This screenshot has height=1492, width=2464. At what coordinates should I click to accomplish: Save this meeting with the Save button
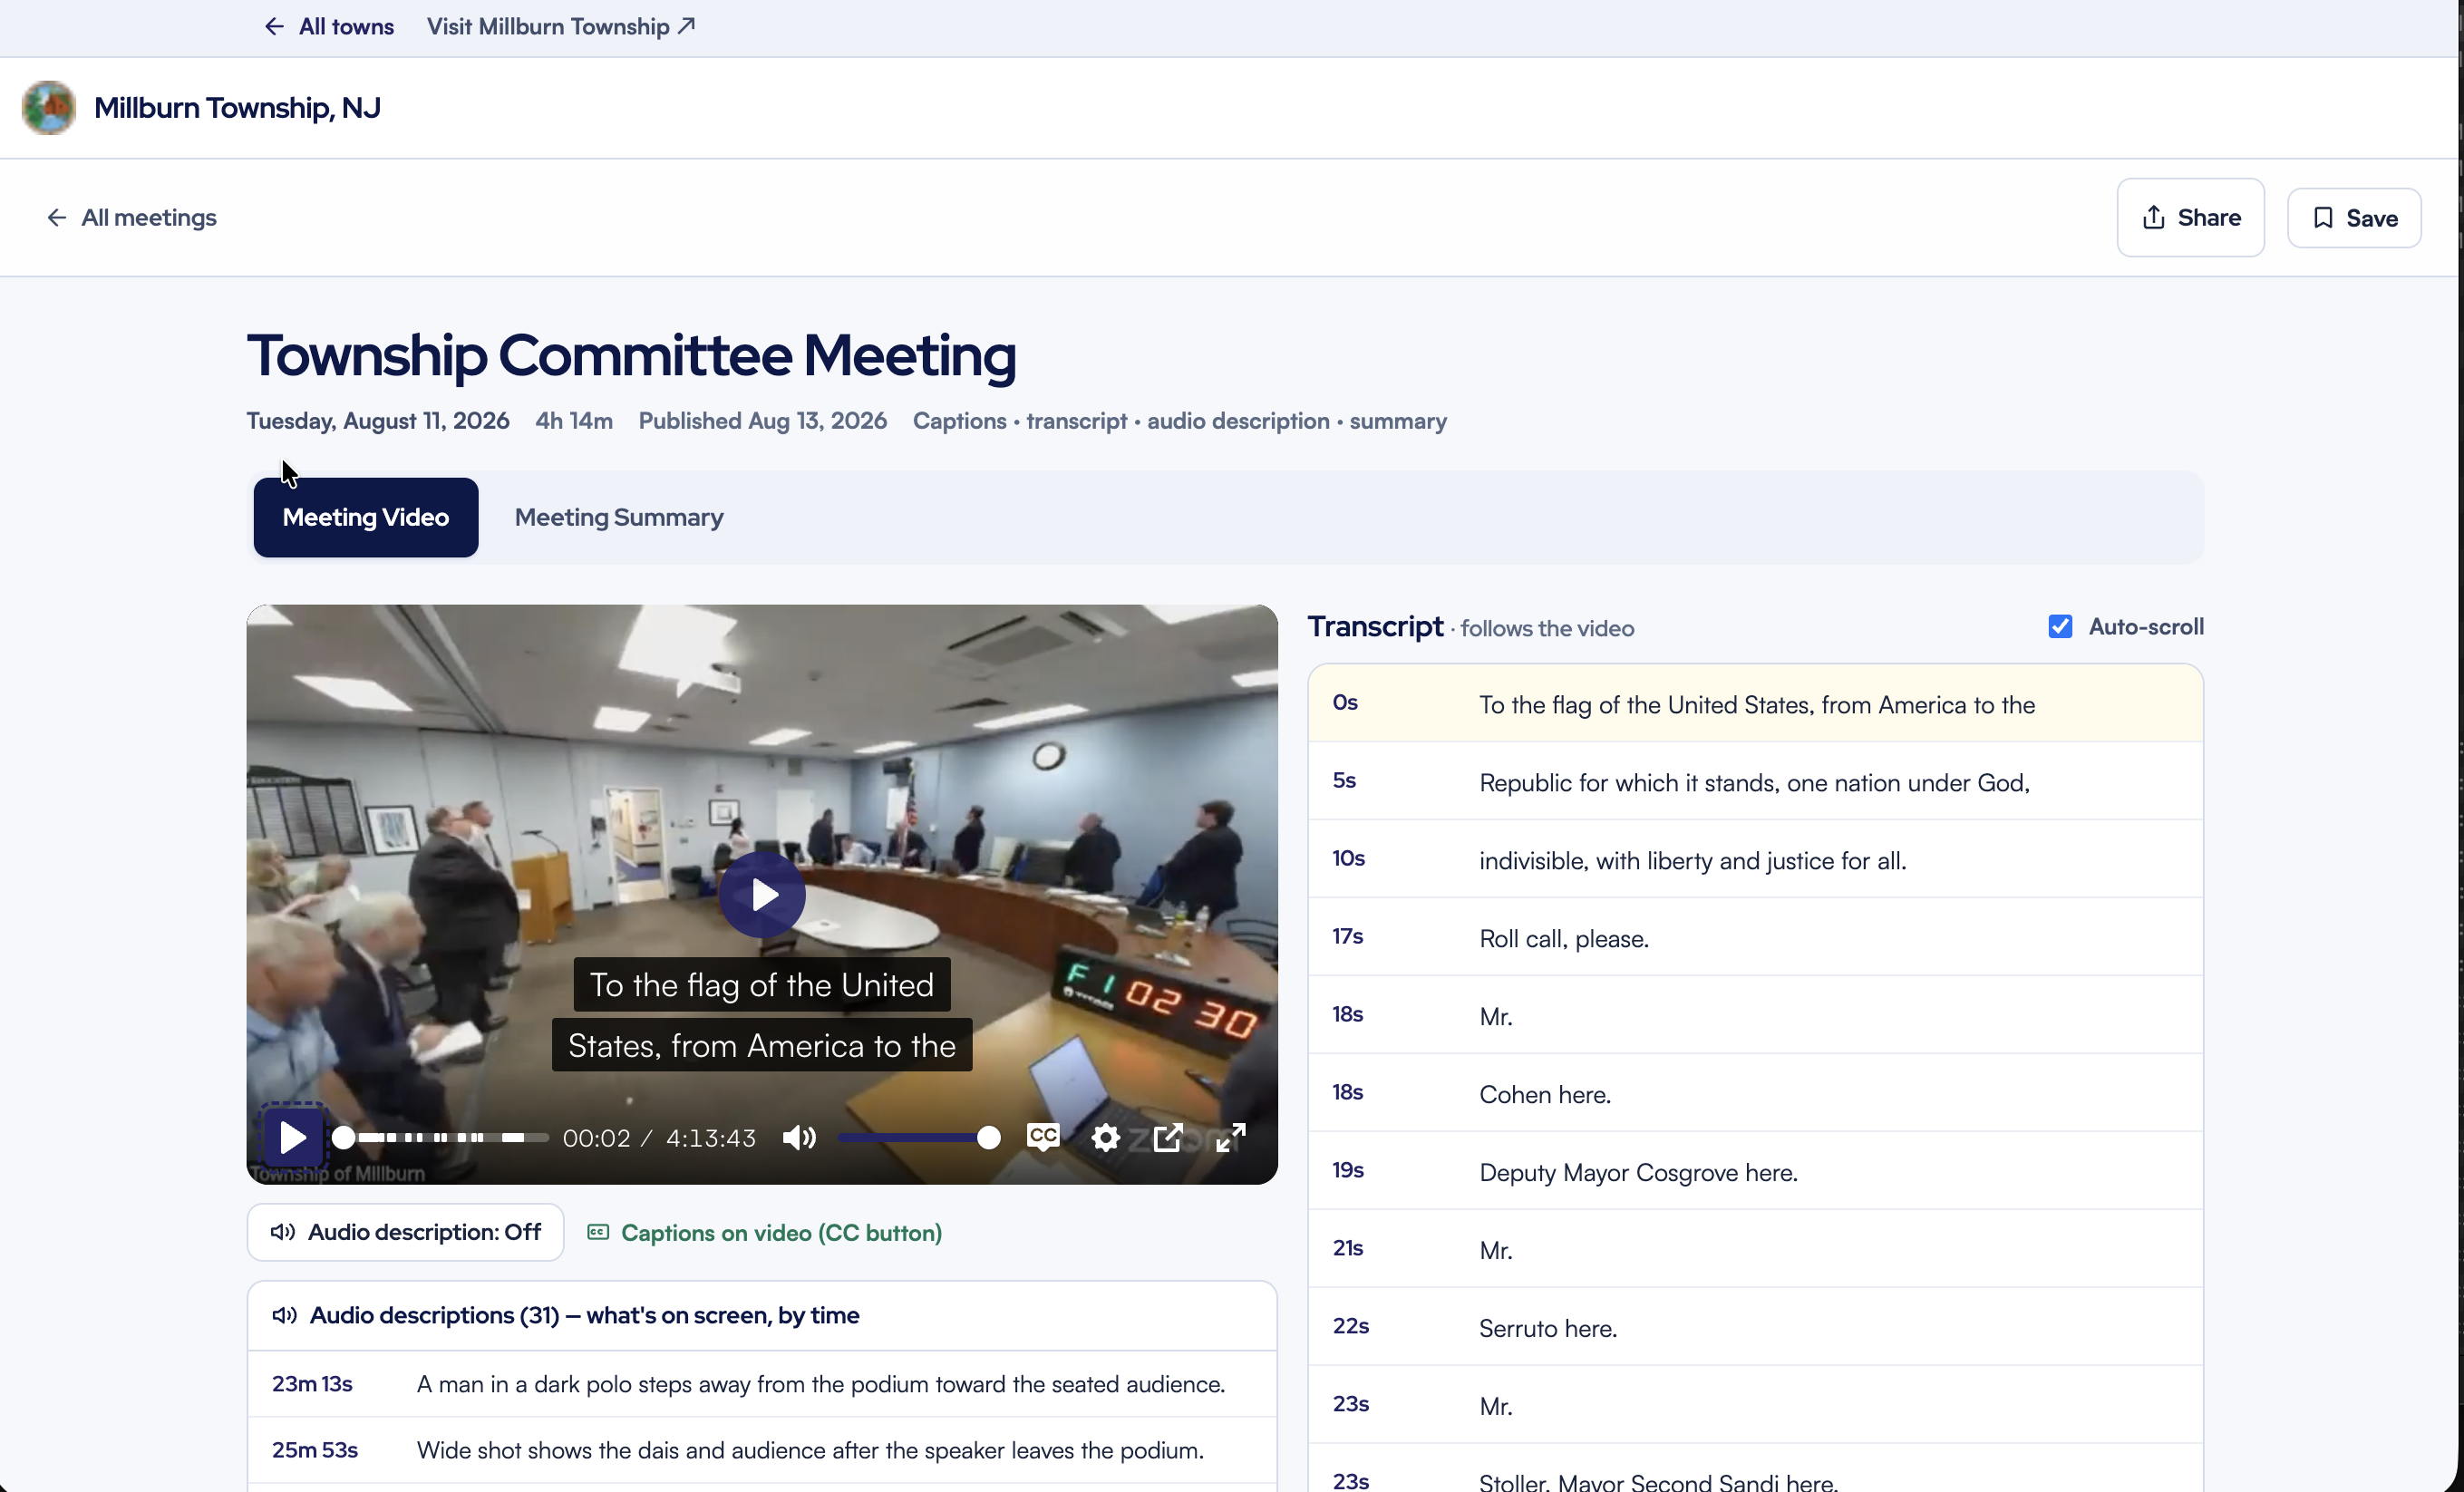pos(2354,218)
